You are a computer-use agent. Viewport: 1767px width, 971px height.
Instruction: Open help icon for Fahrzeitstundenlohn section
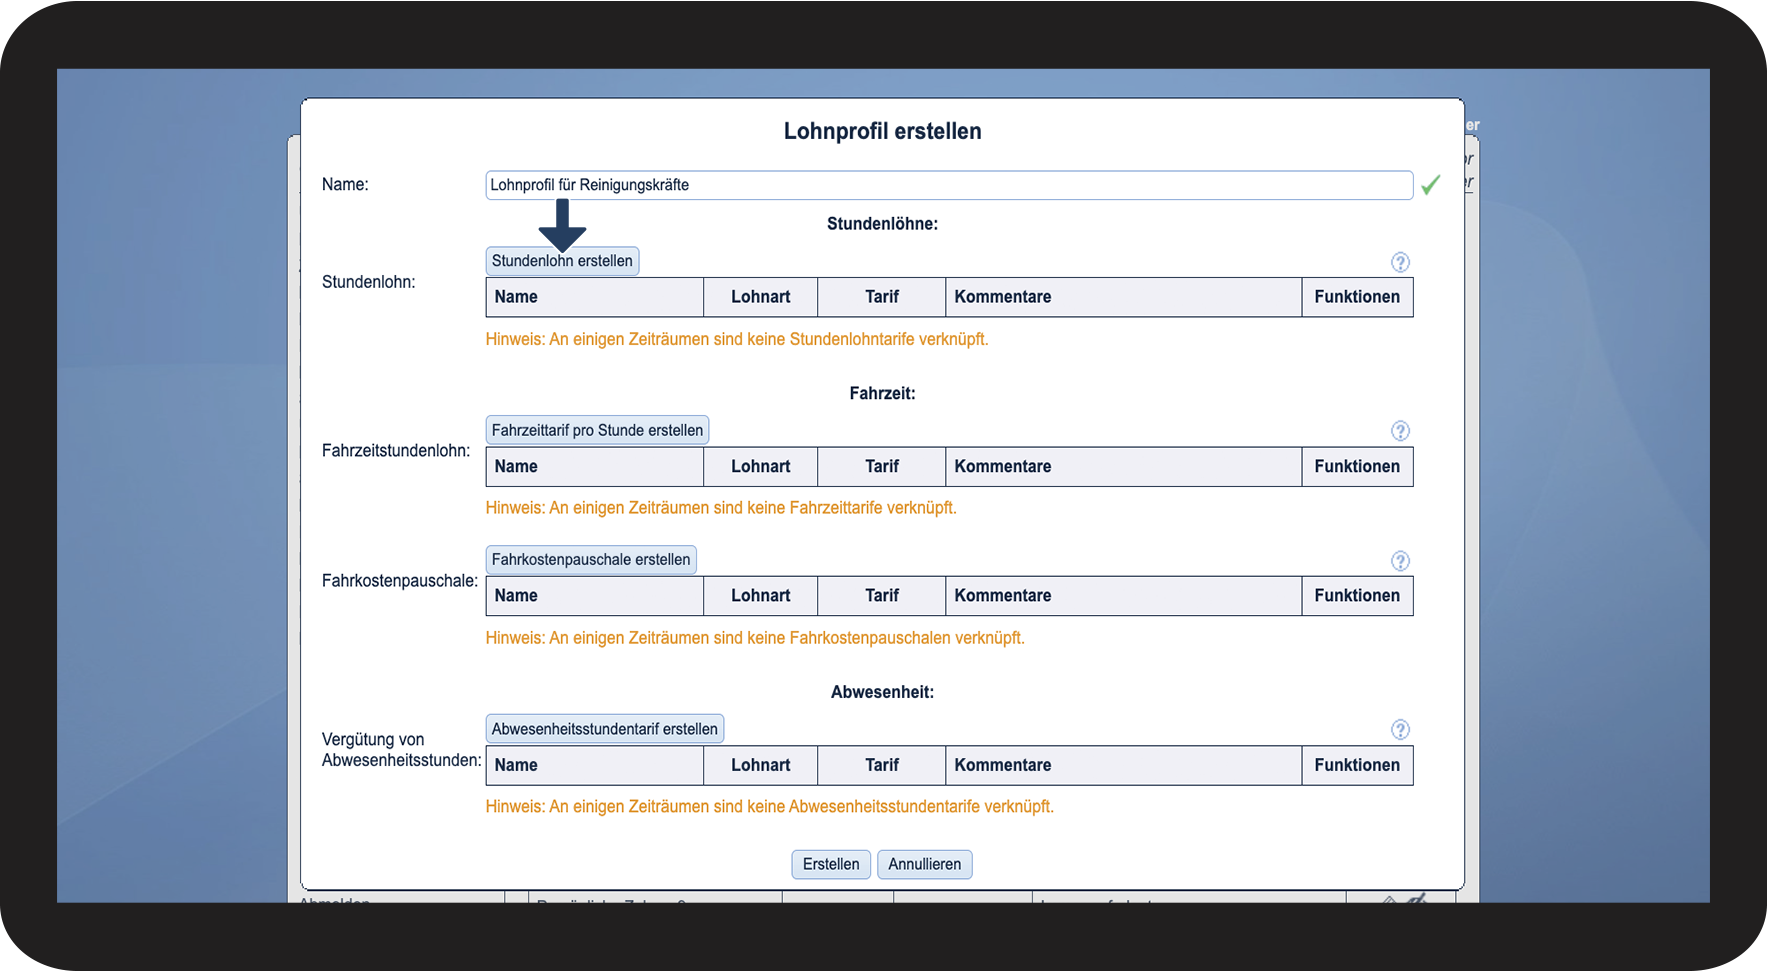pos(1400,431)
